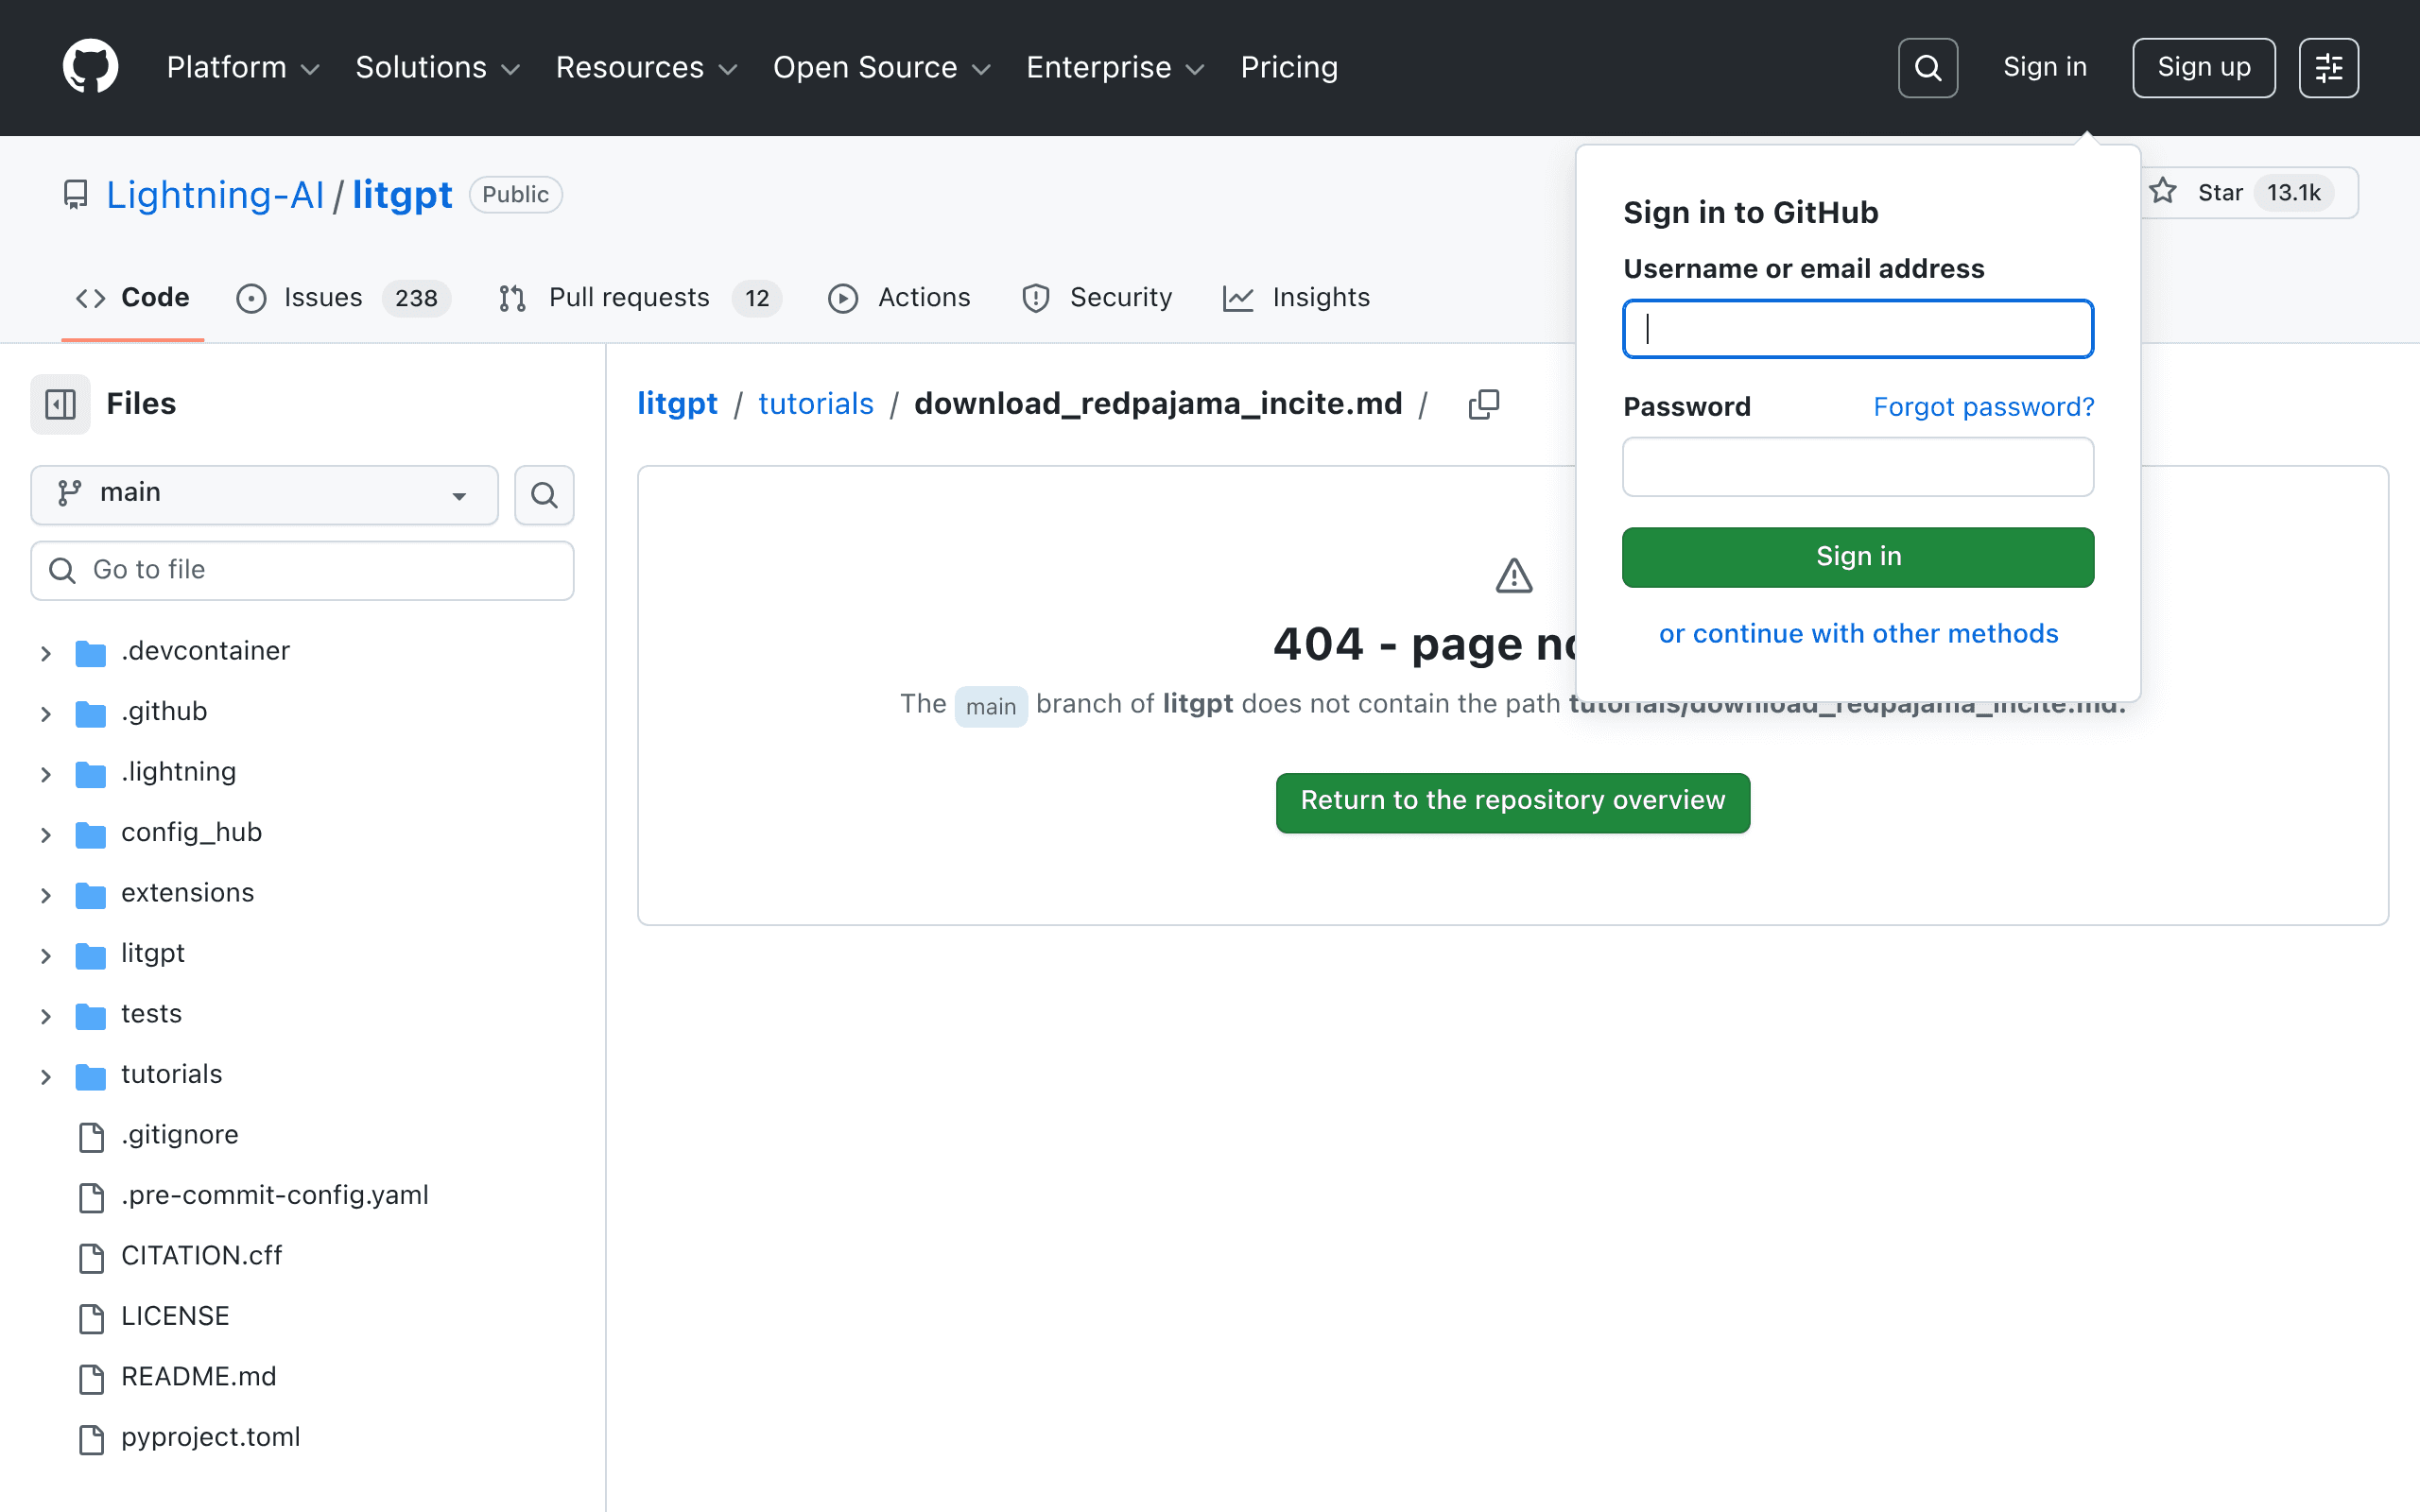
Task: Click the header Sign in link
Action: point(2045,67)
